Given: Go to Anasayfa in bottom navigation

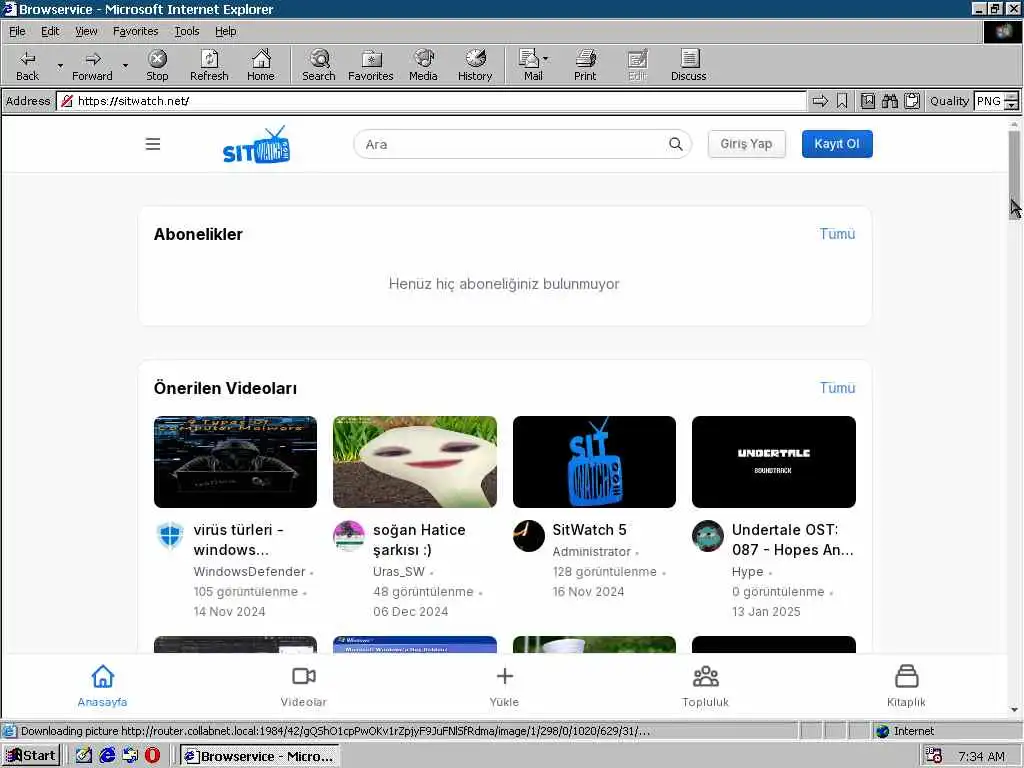Looking at the screenshot, I should tap(103, 686).
